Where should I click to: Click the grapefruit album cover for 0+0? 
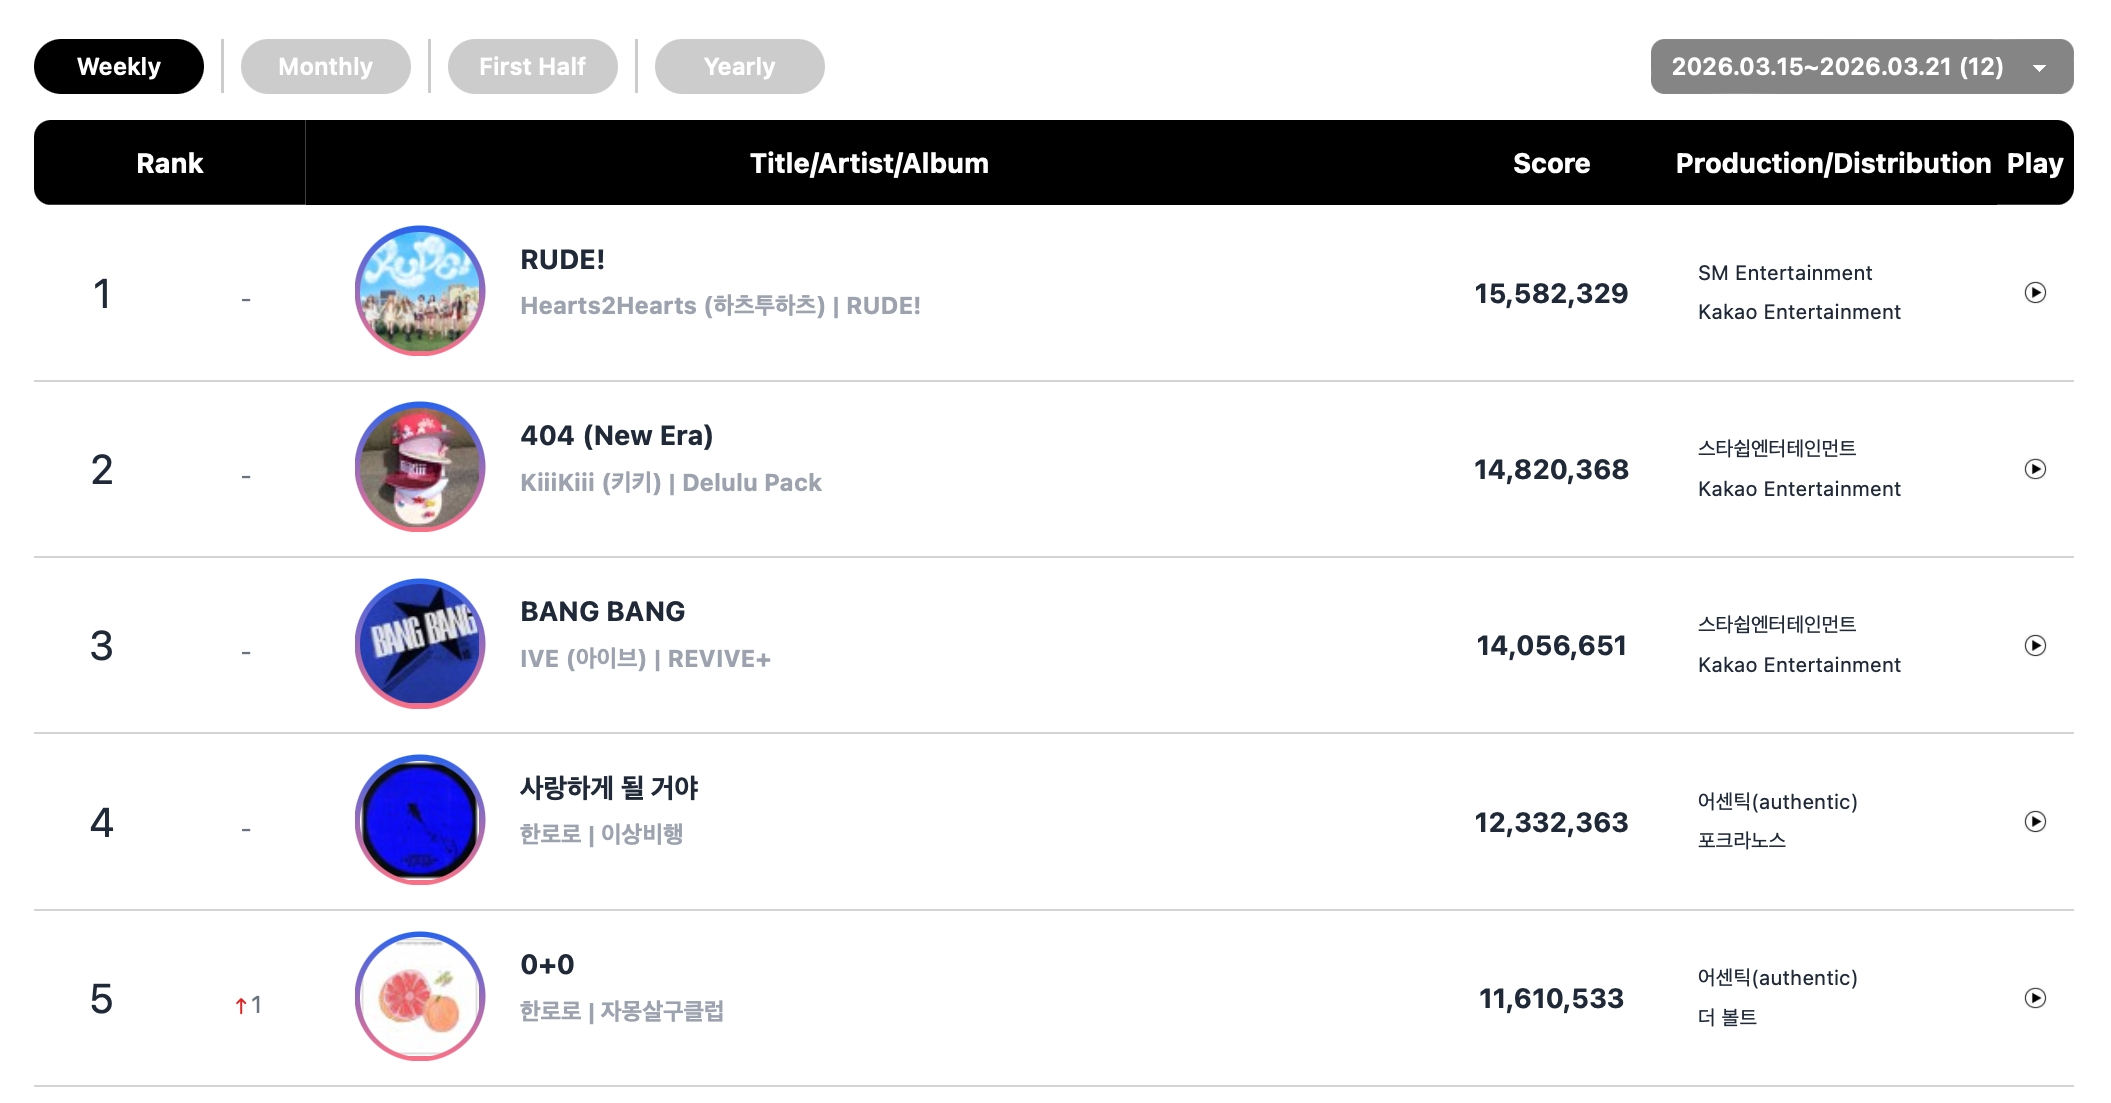pyautogui.click(x=420, y=996)
